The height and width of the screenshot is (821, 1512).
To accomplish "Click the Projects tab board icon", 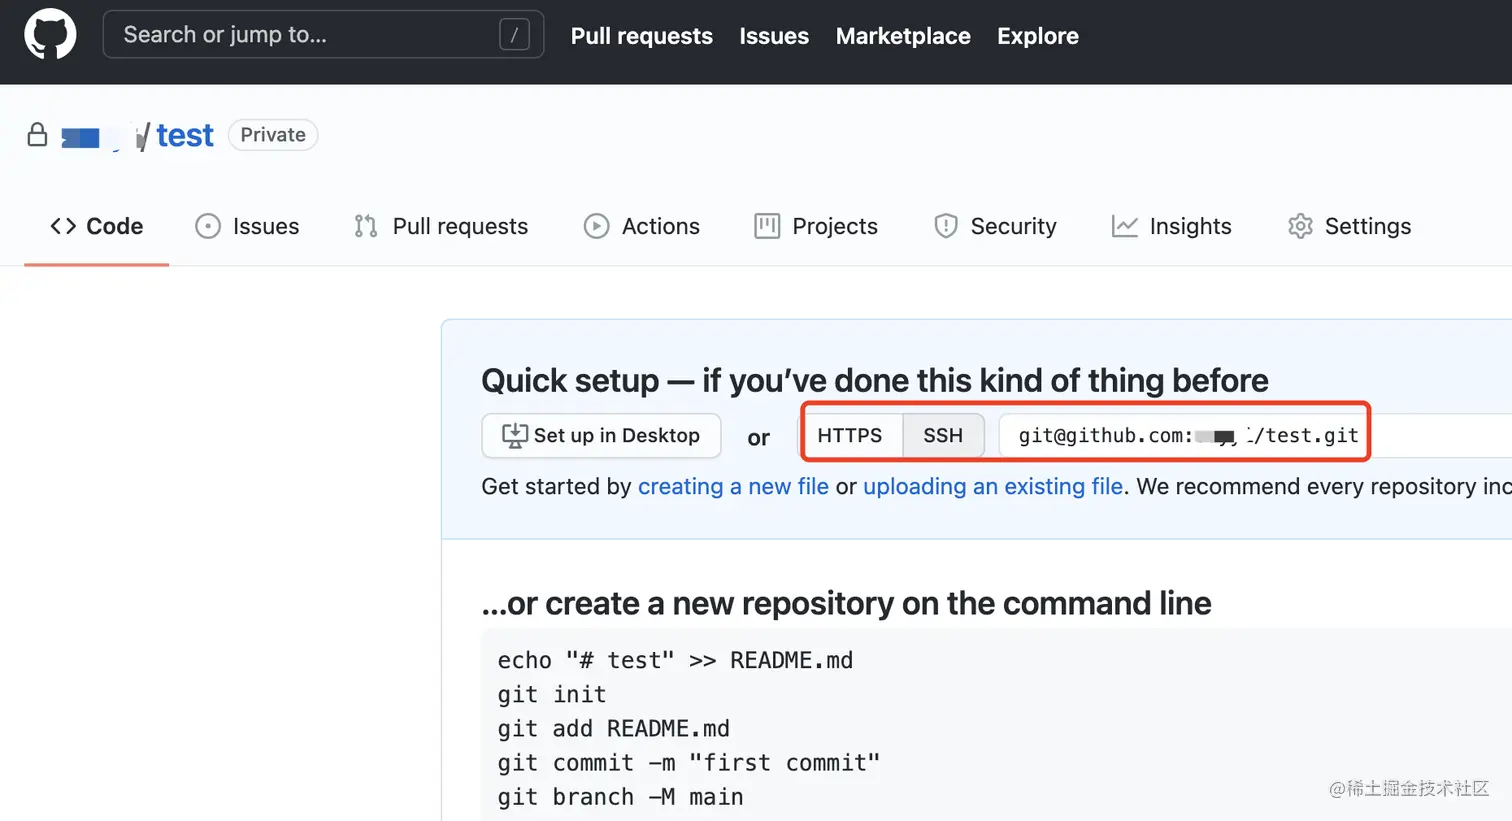I will [767, 226].
